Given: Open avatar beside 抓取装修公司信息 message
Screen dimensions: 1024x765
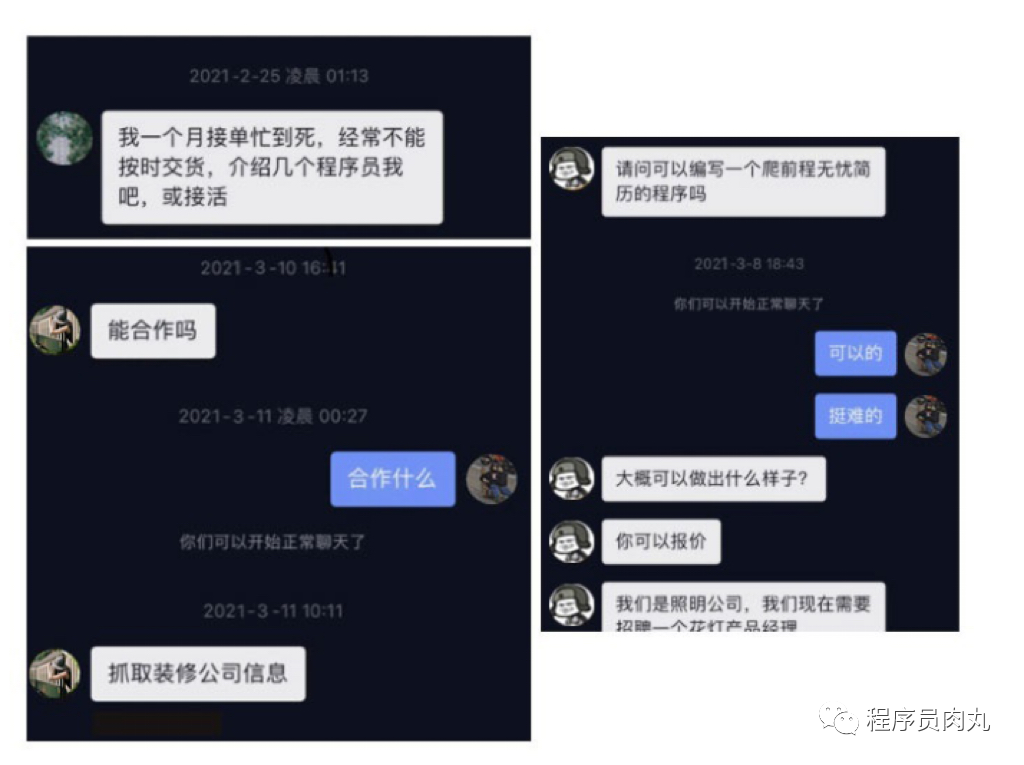Looking at the screenshot, I should [x=55, y=673].
